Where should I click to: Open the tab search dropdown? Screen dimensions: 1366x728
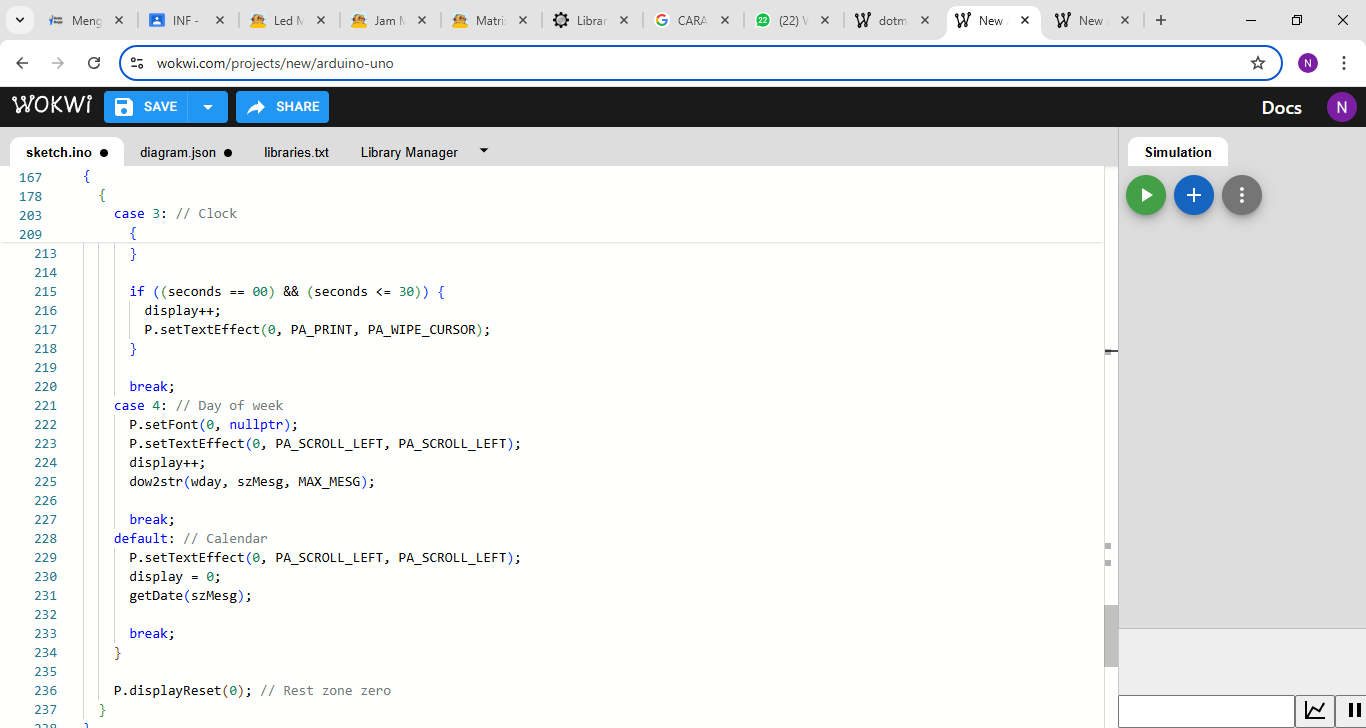click(19, 20)
